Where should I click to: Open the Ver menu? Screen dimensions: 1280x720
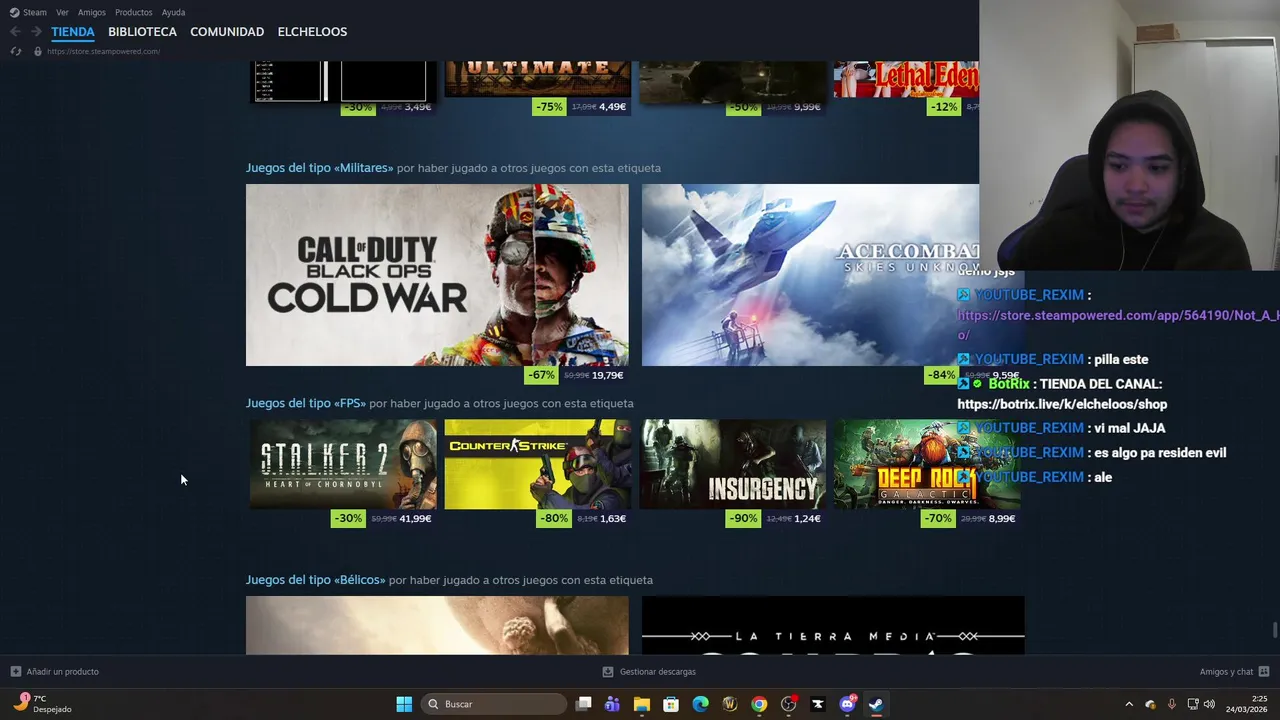click(62, 12)
